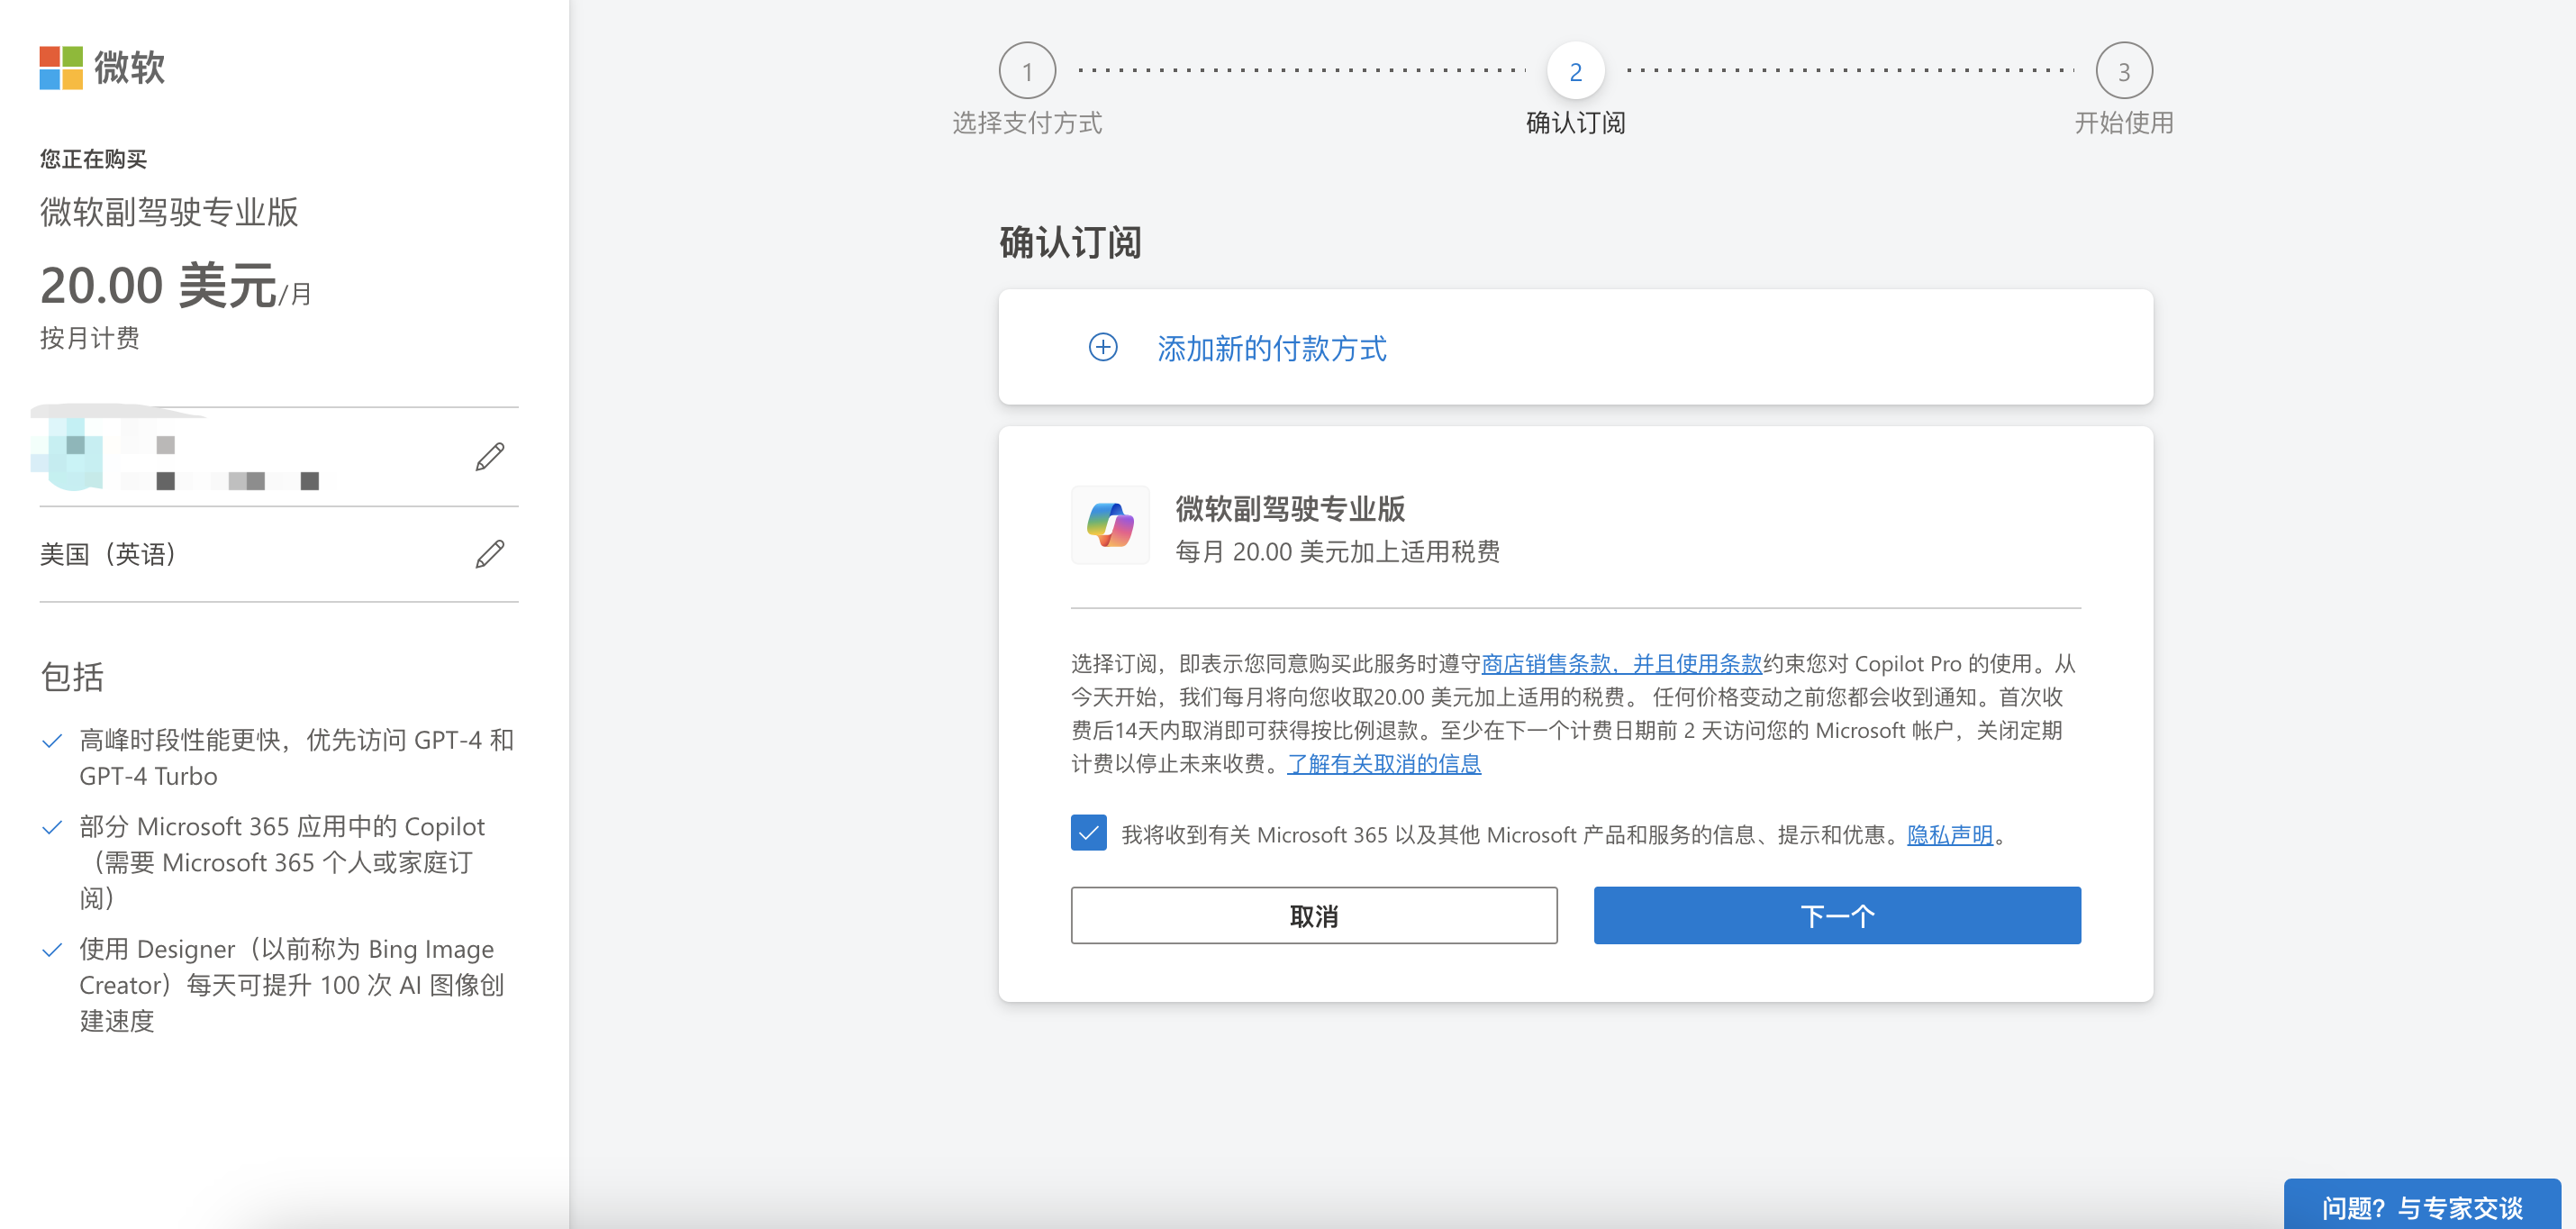This screenshot has width=2576, height=1229.
Task: Click 微软副驾驶专业版 title in order card
Action: coord(1290,509)
